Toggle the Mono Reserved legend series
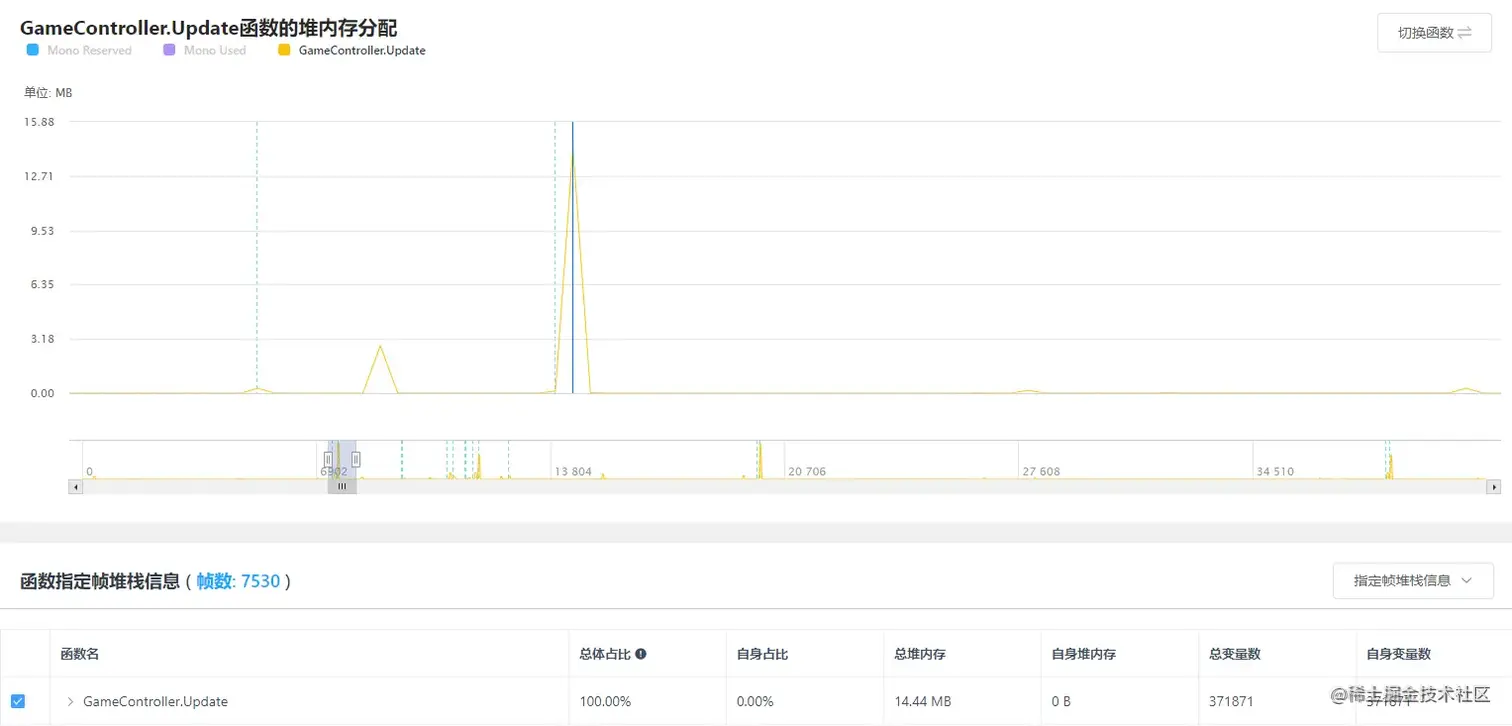 point(79,50)
